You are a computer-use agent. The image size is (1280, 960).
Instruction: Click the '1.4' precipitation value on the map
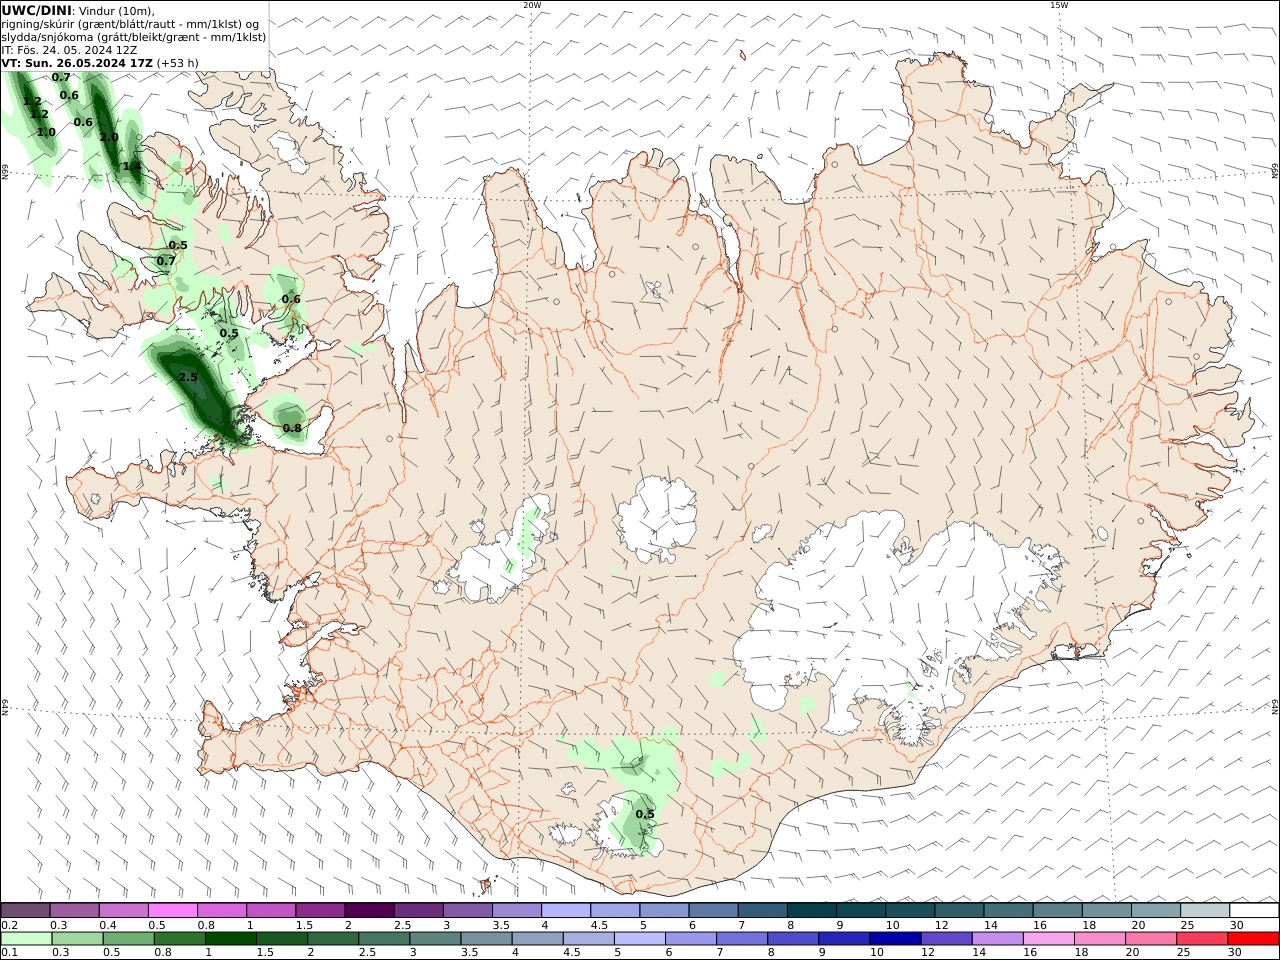click(x=132, y=166)
